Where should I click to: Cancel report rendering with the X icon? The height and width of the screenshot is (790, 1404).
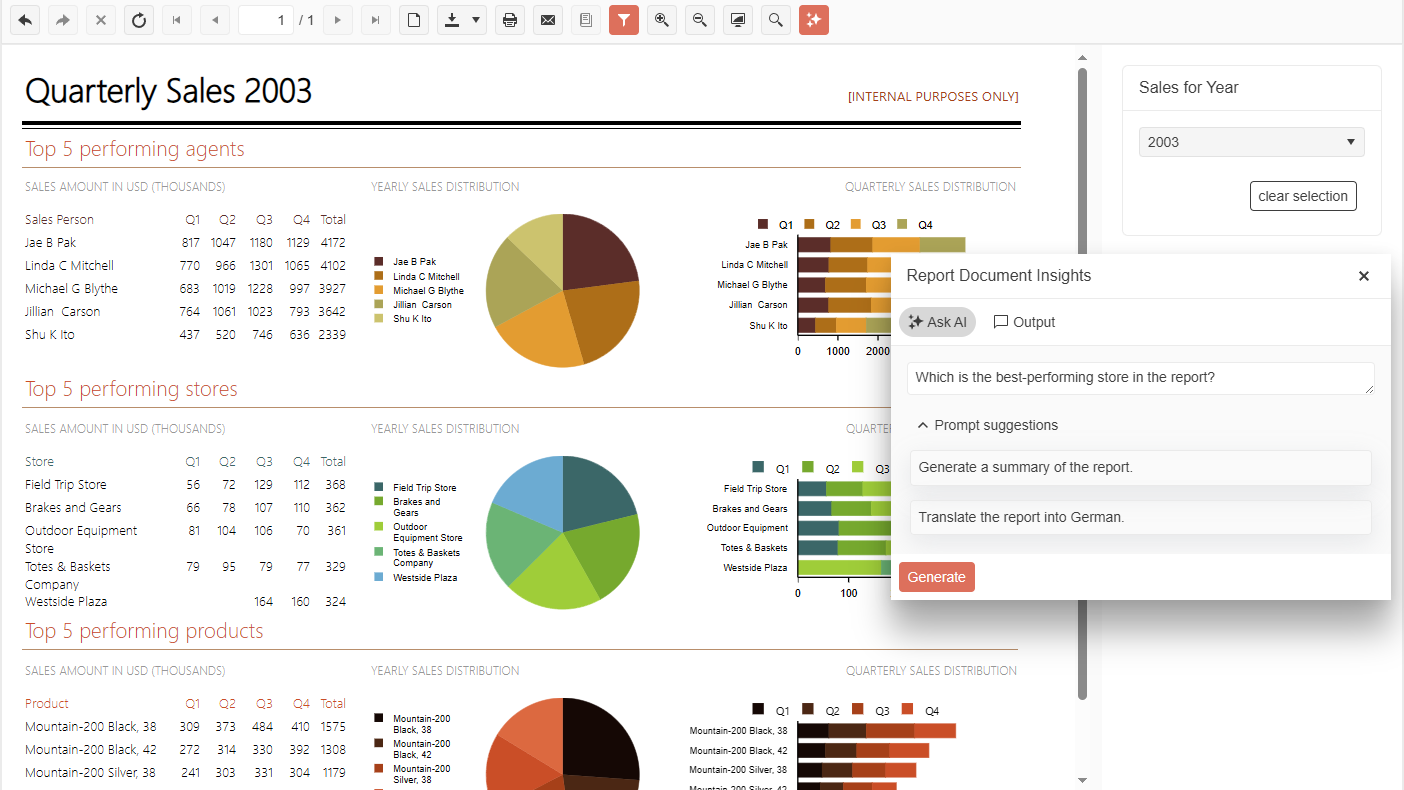pyautogui.click(x=100, y=20)
